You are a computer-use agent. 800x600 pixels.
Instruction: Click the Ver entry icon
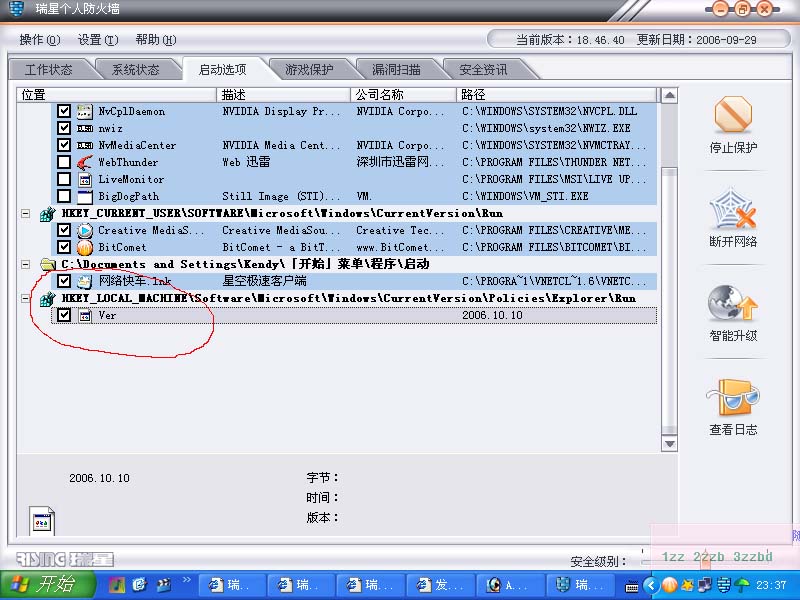85,316
